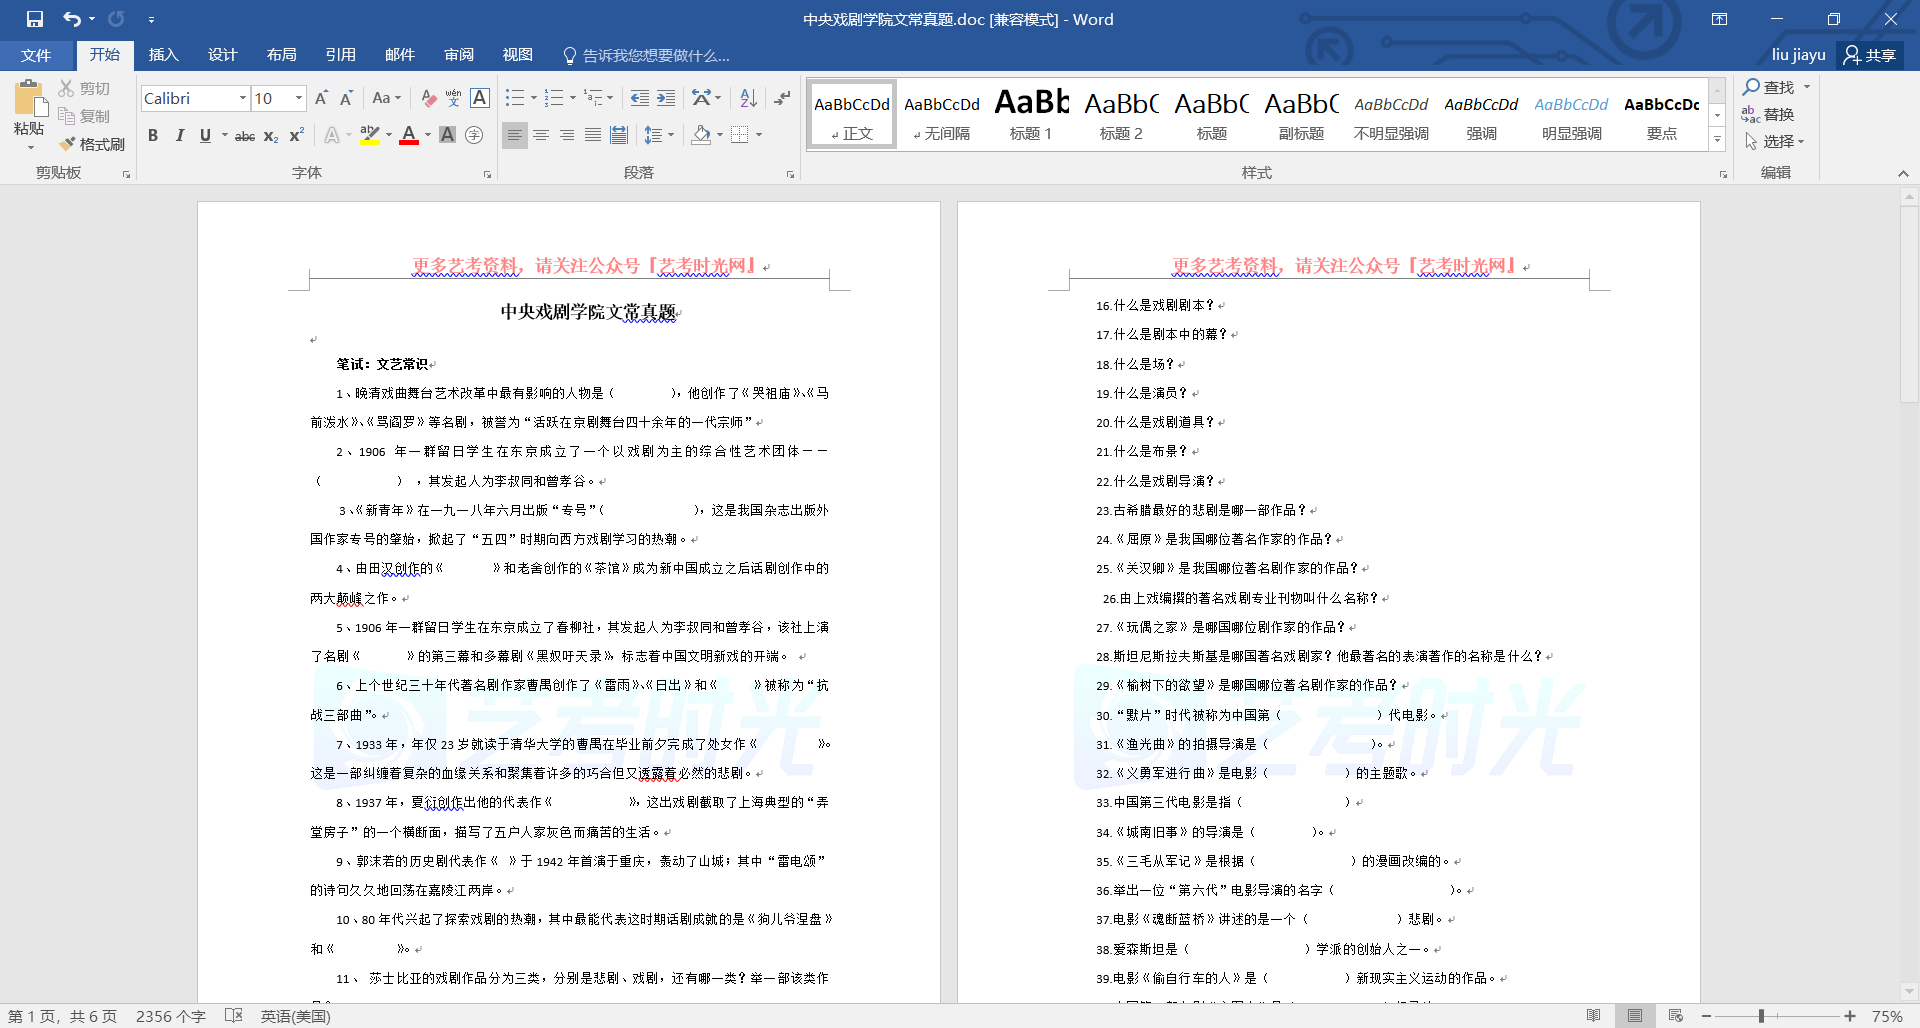1920x1028 pixels.
Task: Toggle Bold formatting
Action: point(153,135)
